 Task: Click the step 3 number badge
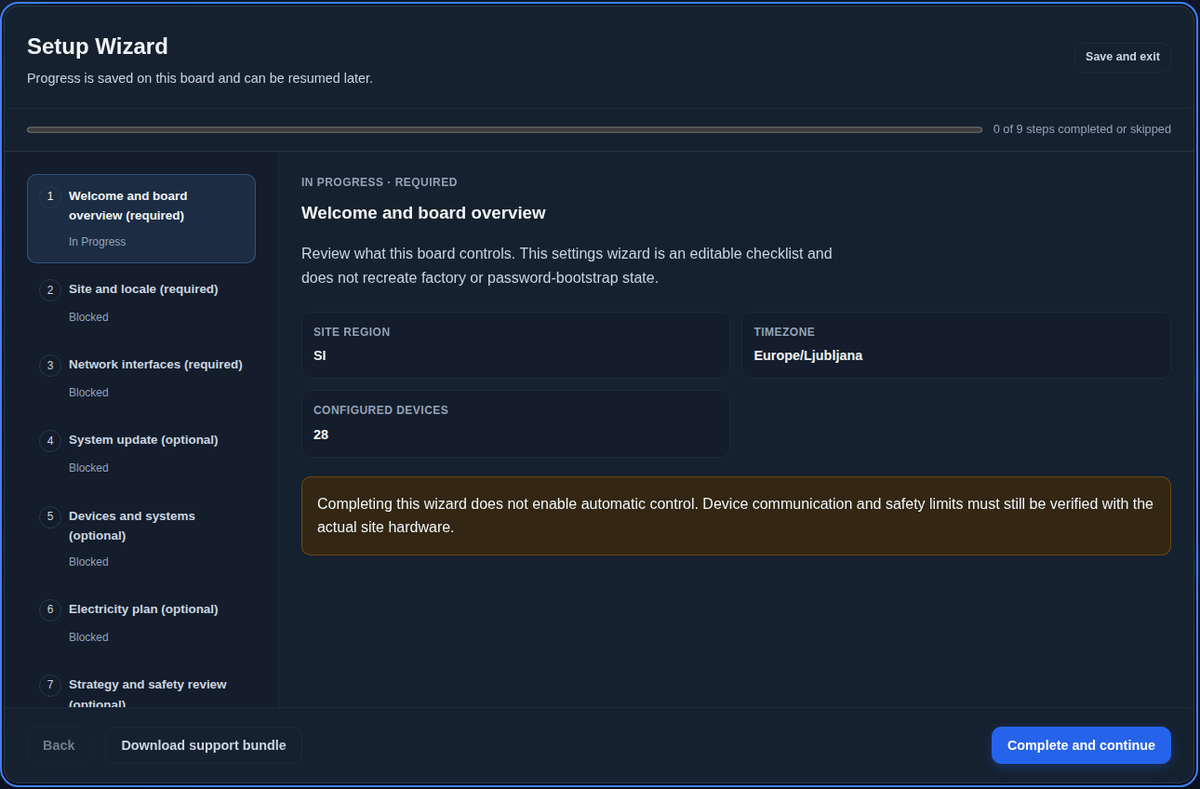coord(50,365)
